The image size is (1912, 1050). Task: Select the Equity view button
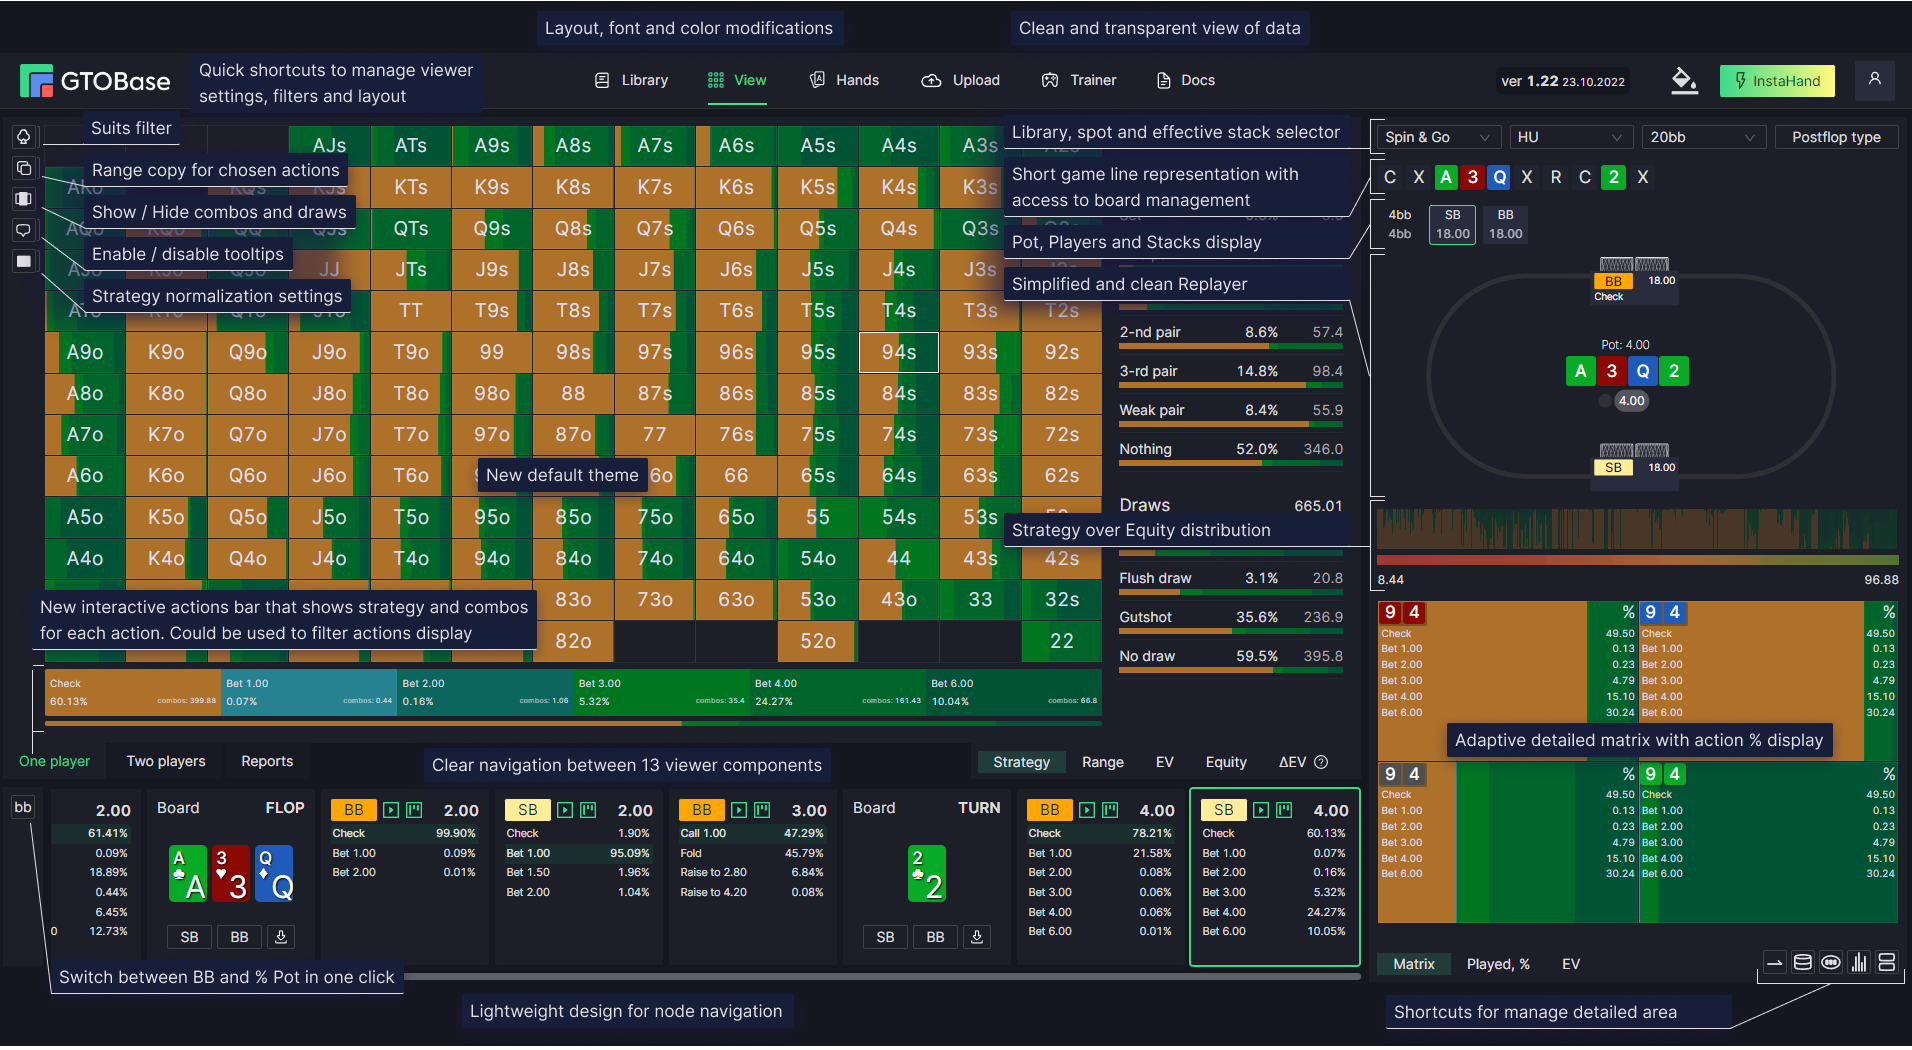pos(1226,762)
